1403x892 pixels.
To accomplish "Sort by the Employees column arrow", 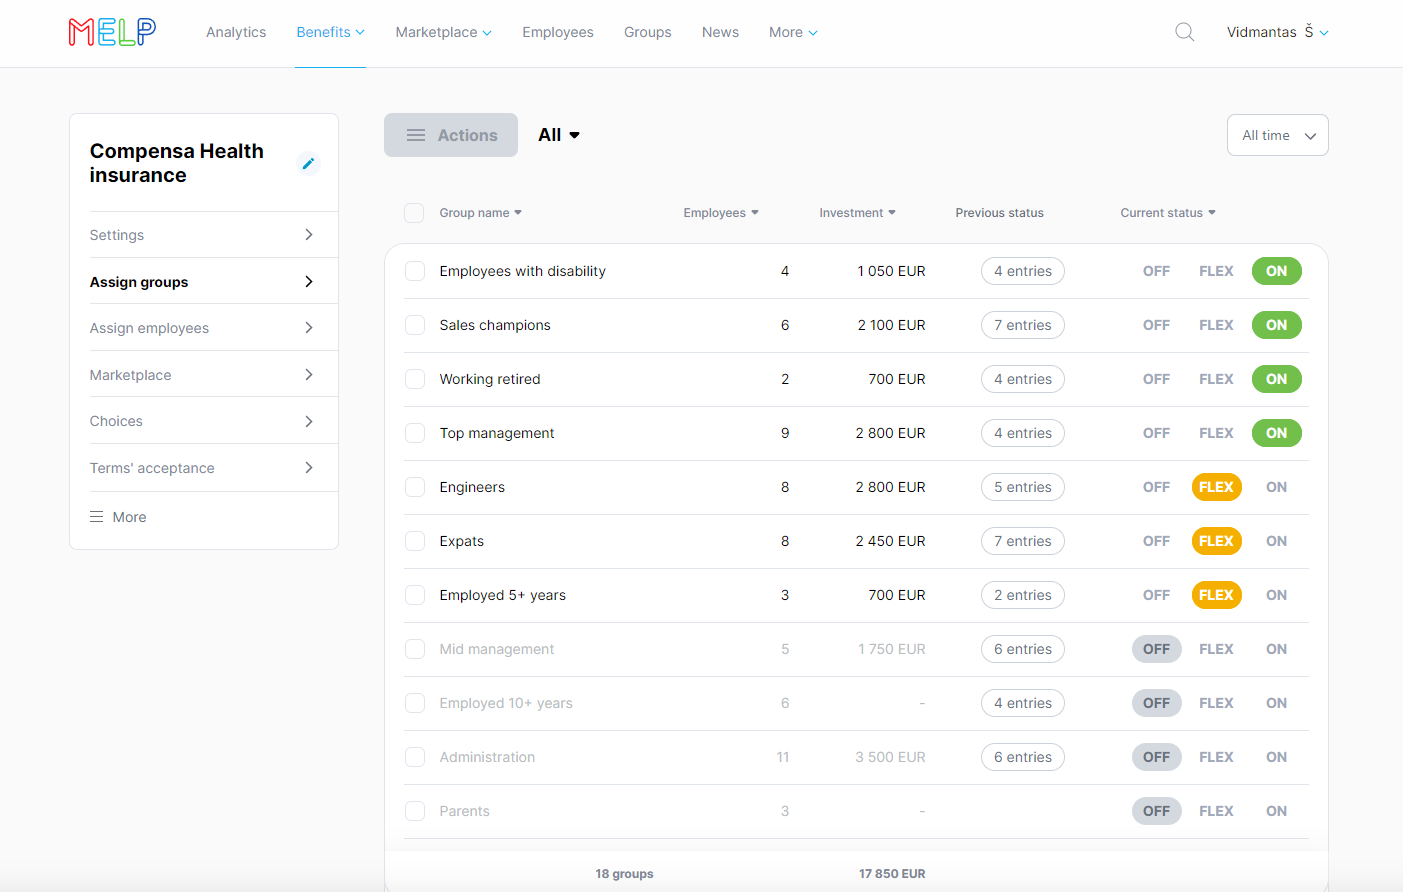I will pyautogui.click(x=755, y=212).
